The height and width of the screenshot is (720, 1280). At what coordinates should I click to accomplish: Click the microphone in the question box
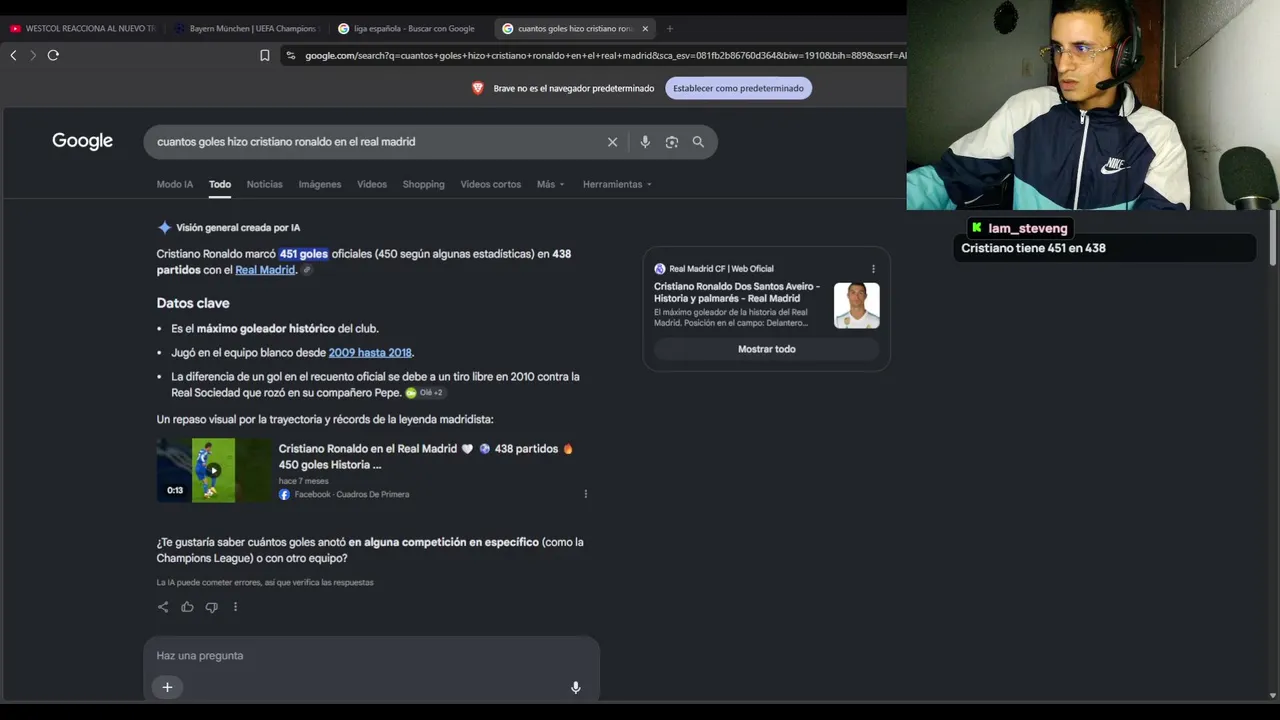(576, 688)
